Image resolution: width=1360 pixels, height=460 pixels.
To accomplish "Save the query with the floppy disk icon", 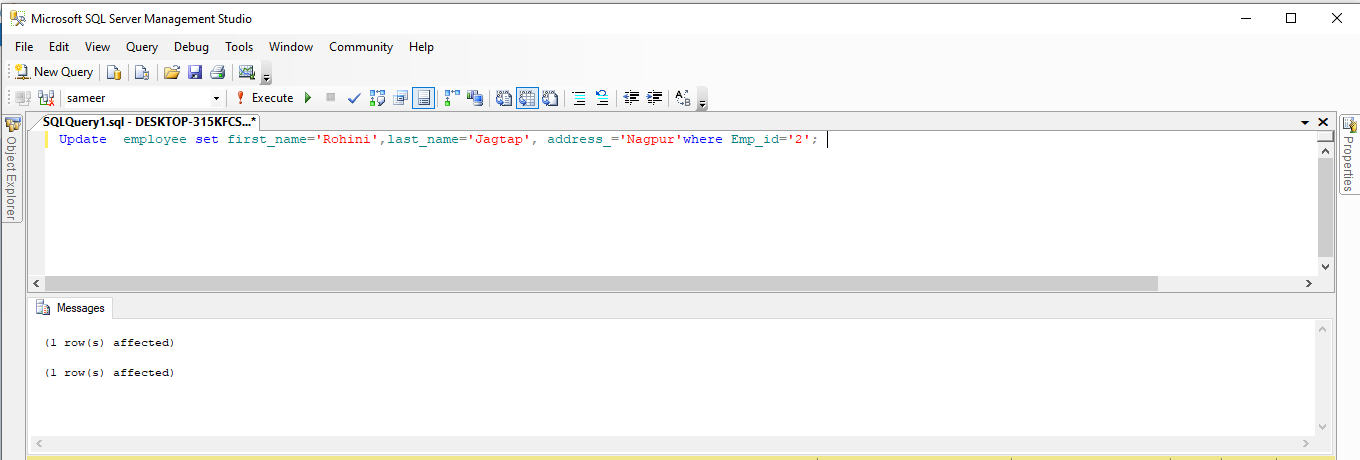I will click(195, 72).
